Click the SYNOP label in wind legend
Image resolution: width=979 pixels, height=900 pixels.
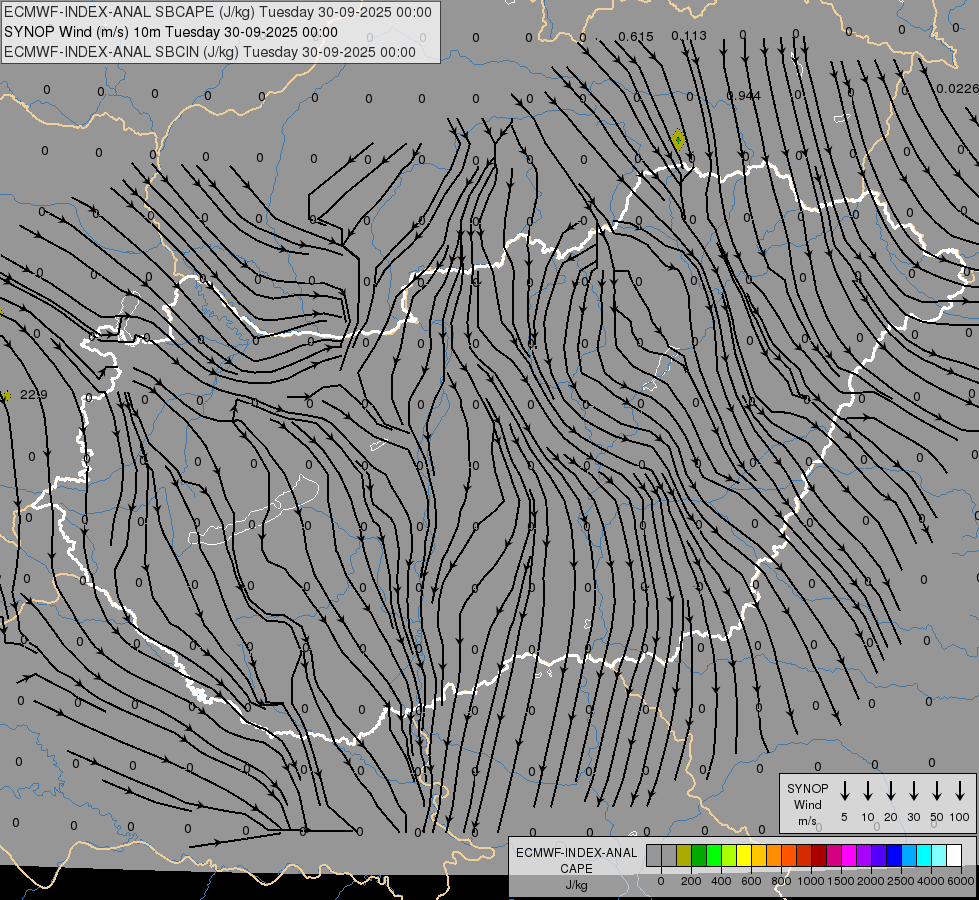(x=807, y=788)
